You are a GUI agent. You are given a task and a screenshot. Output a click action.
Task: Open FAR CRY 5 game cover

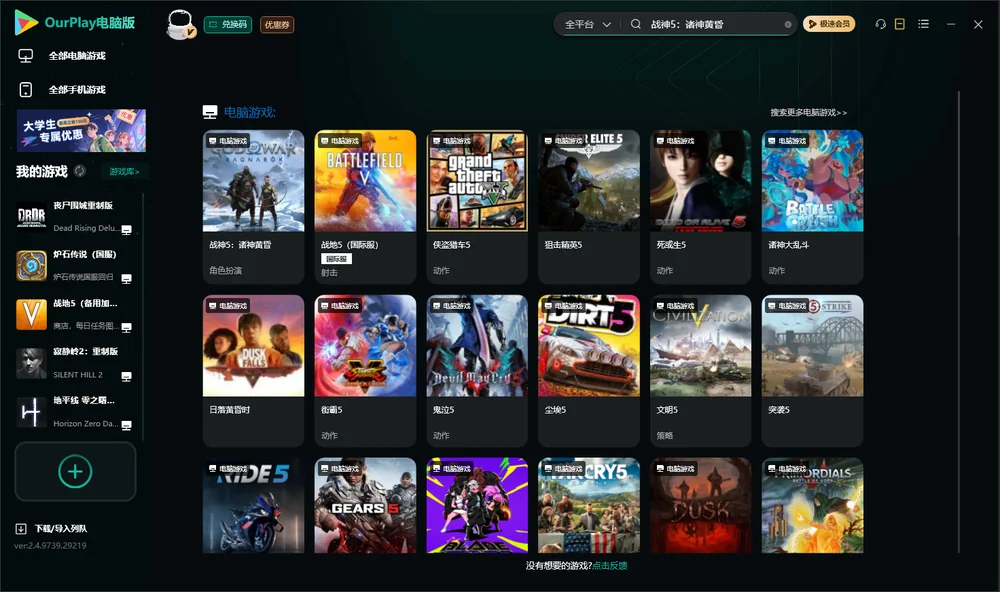coord(589,505)
